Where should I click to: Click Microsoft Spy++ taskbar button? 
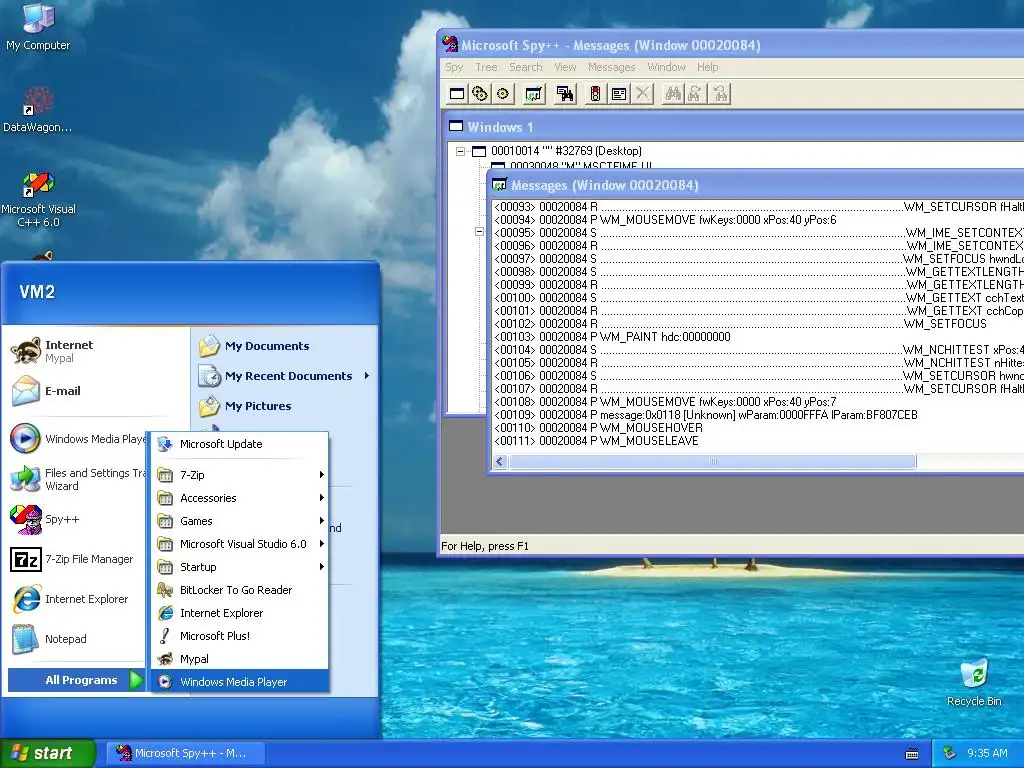click(x=185, y=754)
